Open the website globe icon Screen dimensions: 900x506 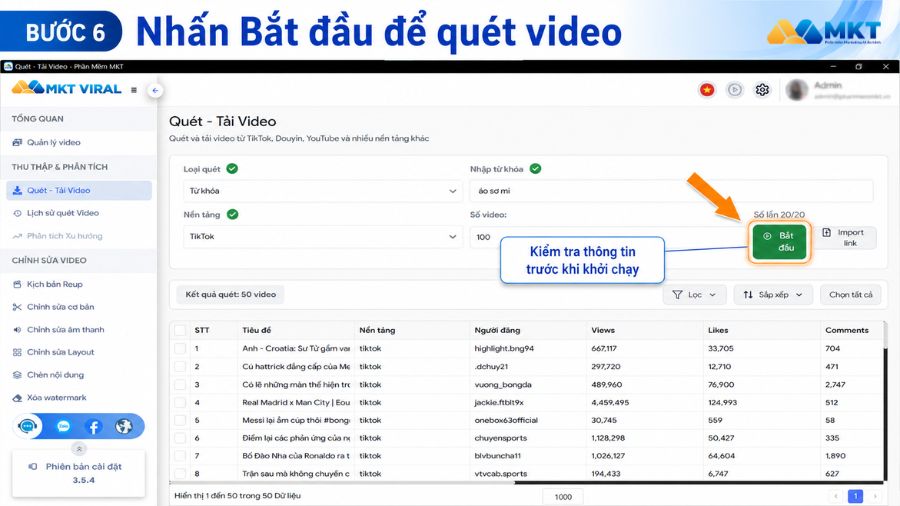point(123,426)
